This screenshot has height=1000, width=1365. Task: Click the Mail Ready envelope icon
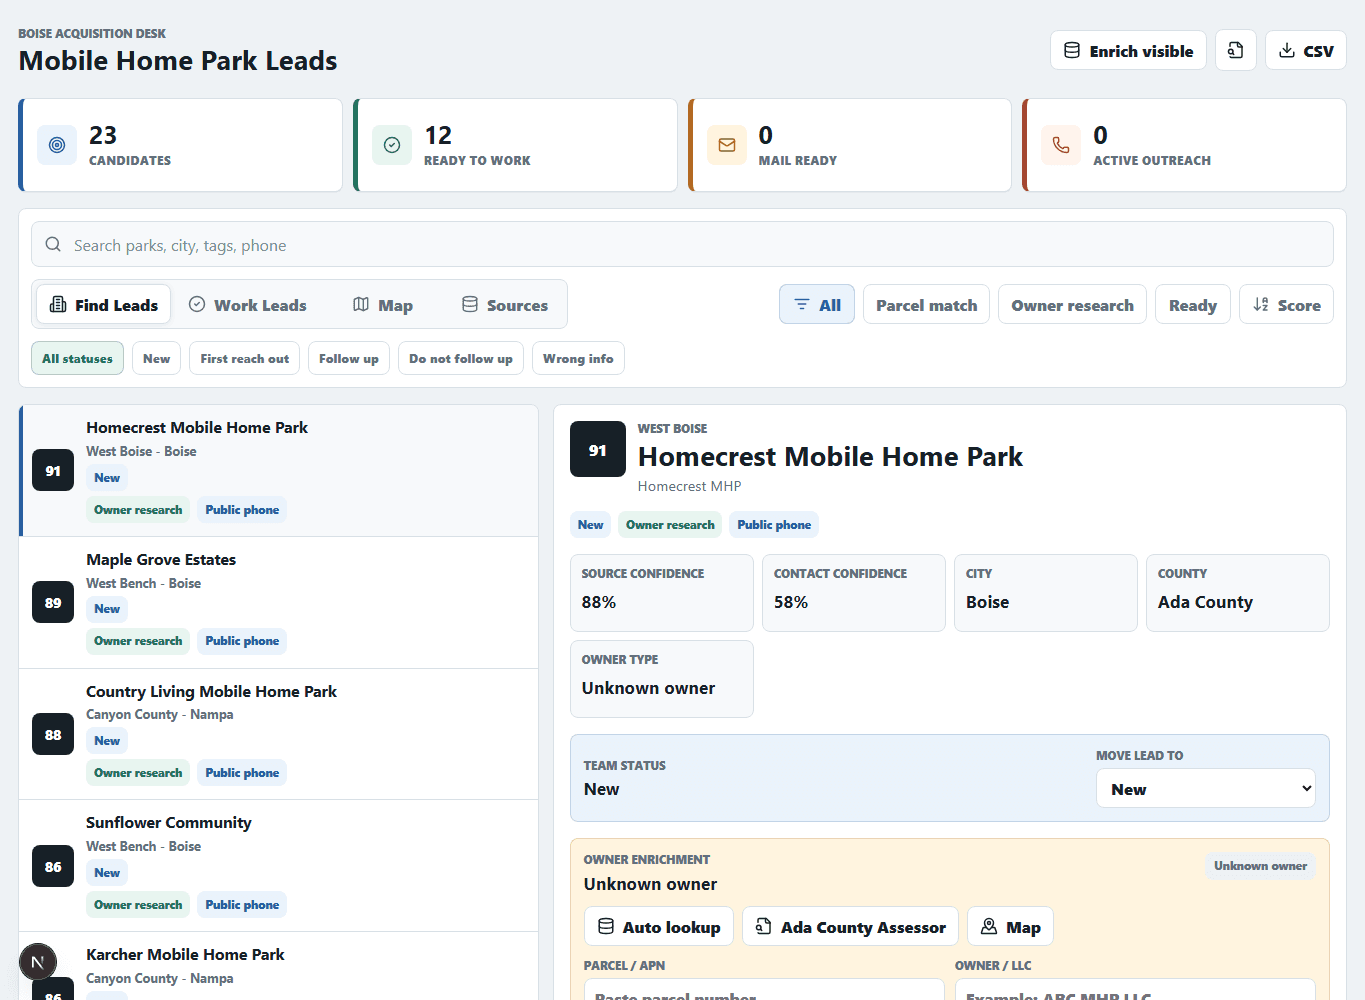coord(727,145)
